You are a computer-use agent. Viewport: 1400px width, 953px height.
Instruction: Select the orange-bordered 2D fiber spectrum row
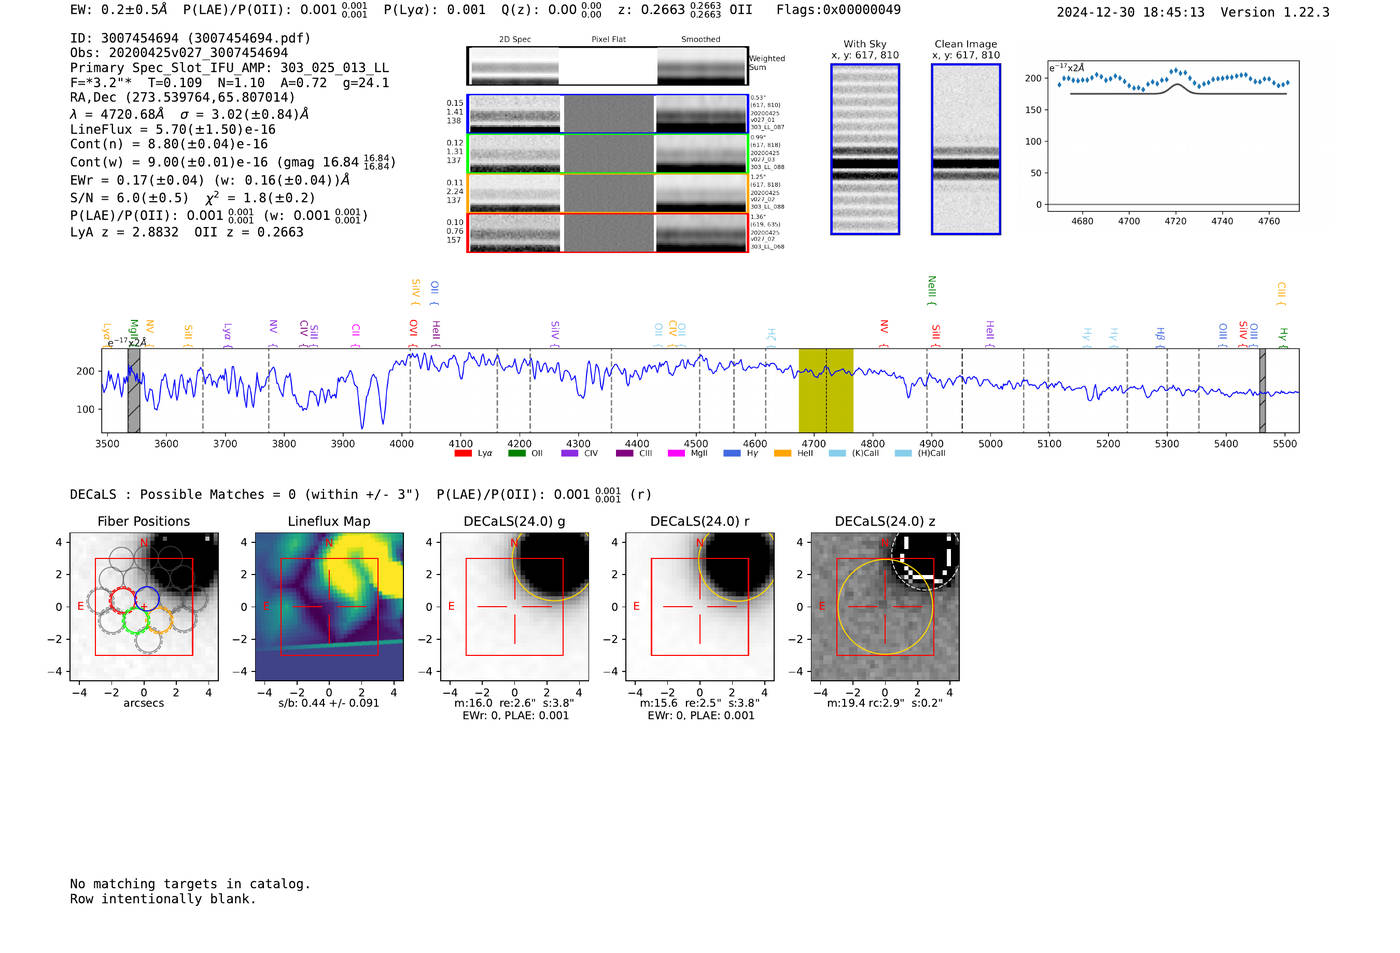[608, 193]
